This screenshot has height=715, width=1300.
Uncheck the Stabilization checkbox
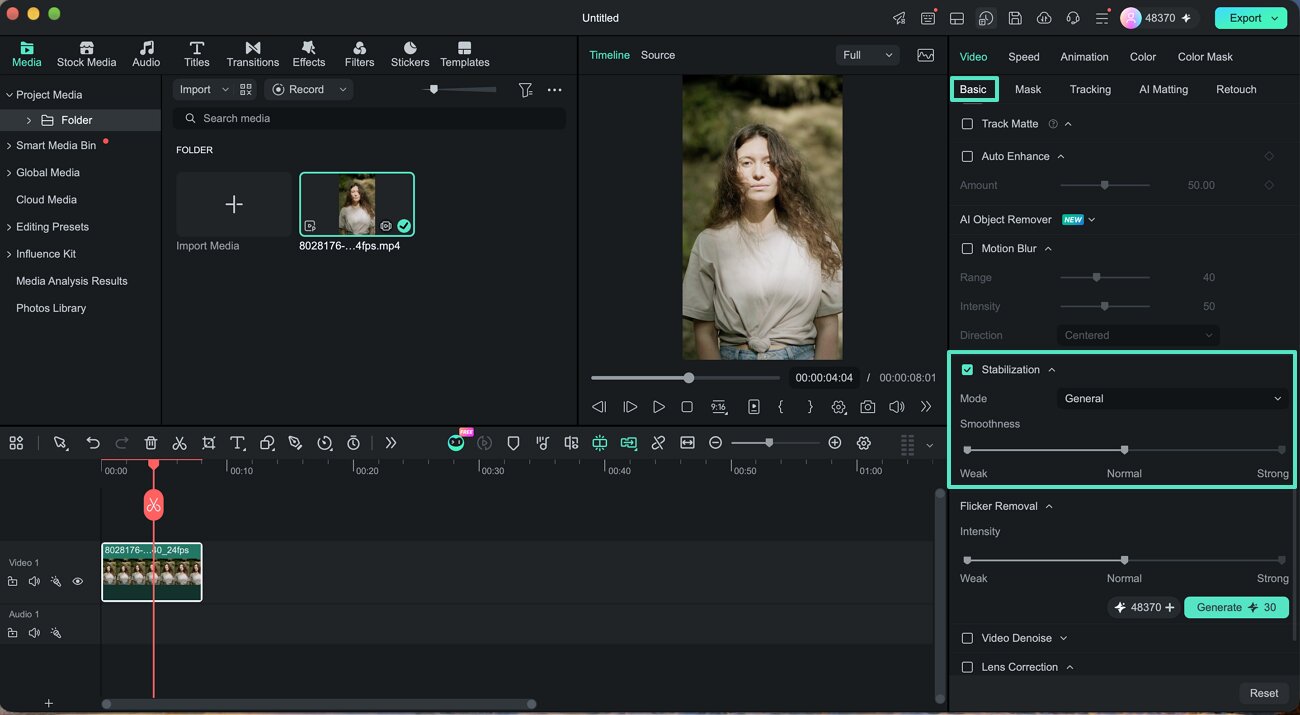click(x=967, y=370)
